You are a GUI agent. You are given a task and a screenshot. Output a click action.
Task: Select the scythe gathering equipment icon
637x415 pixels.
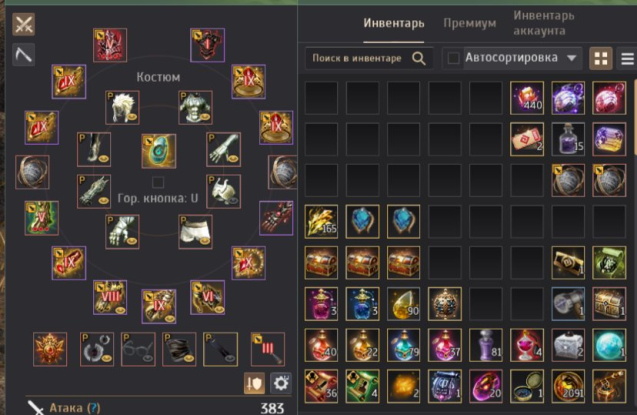(x=24, y=54)
